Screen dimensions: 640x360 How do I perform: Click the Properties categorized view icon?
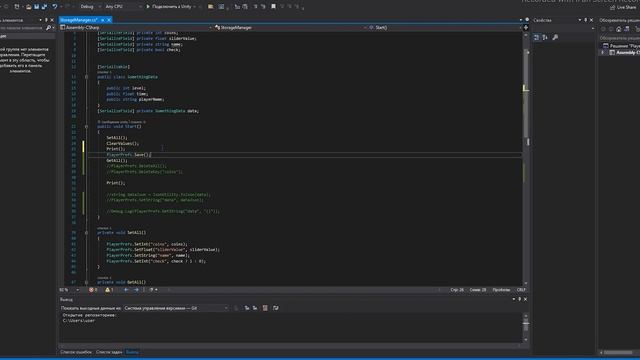tap(536, 38)
